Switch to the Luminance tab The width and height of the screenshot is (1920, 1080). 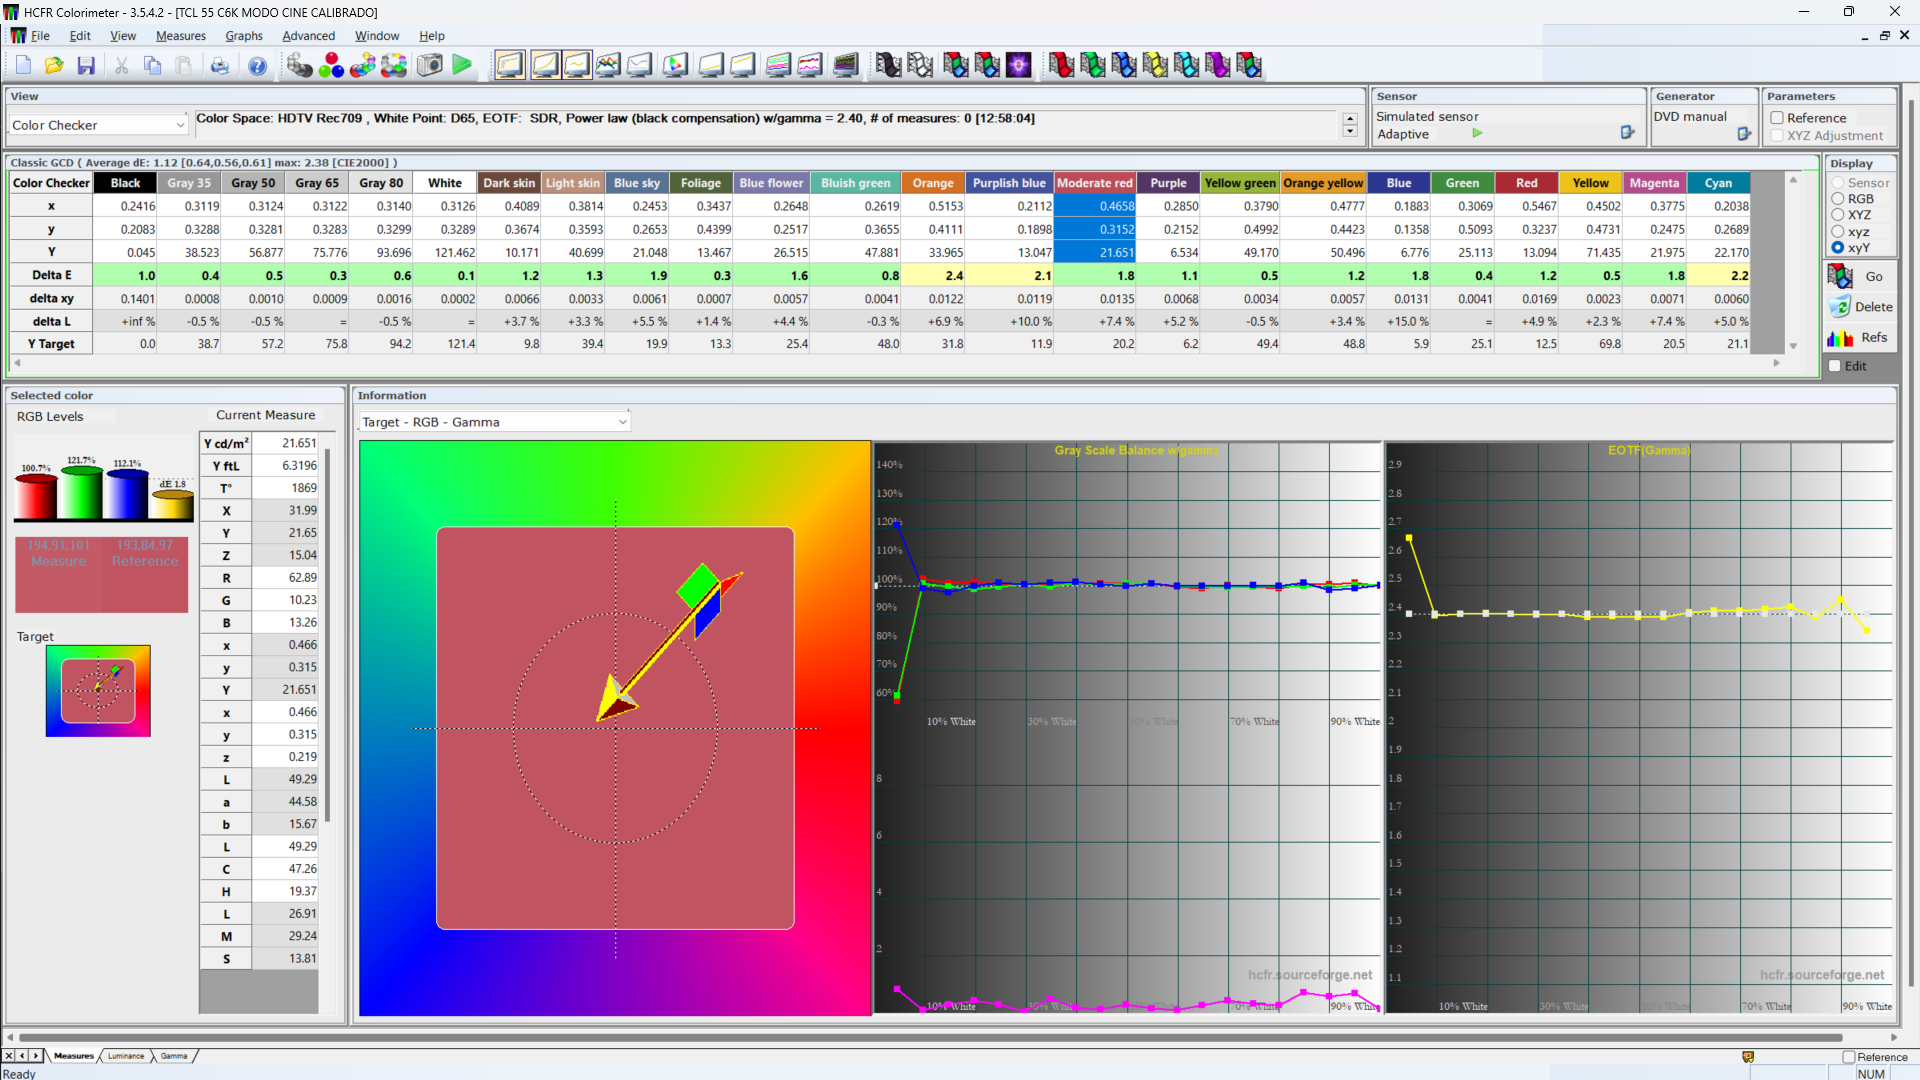click(126, 1056)
